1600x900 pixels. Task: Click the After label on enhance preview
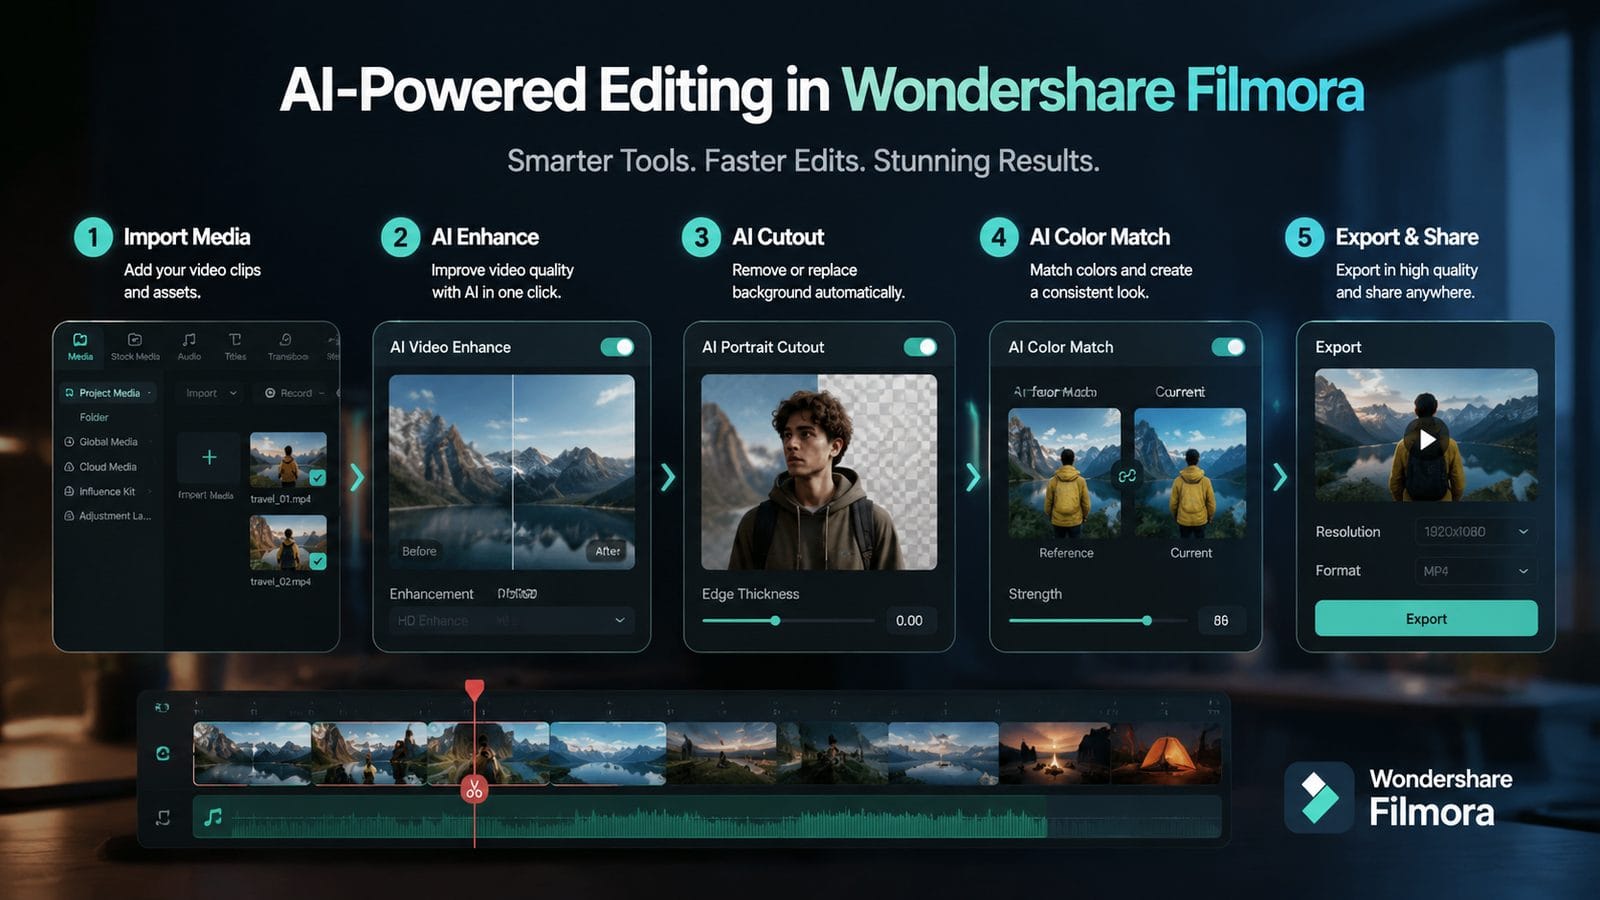tap(608, 551)
